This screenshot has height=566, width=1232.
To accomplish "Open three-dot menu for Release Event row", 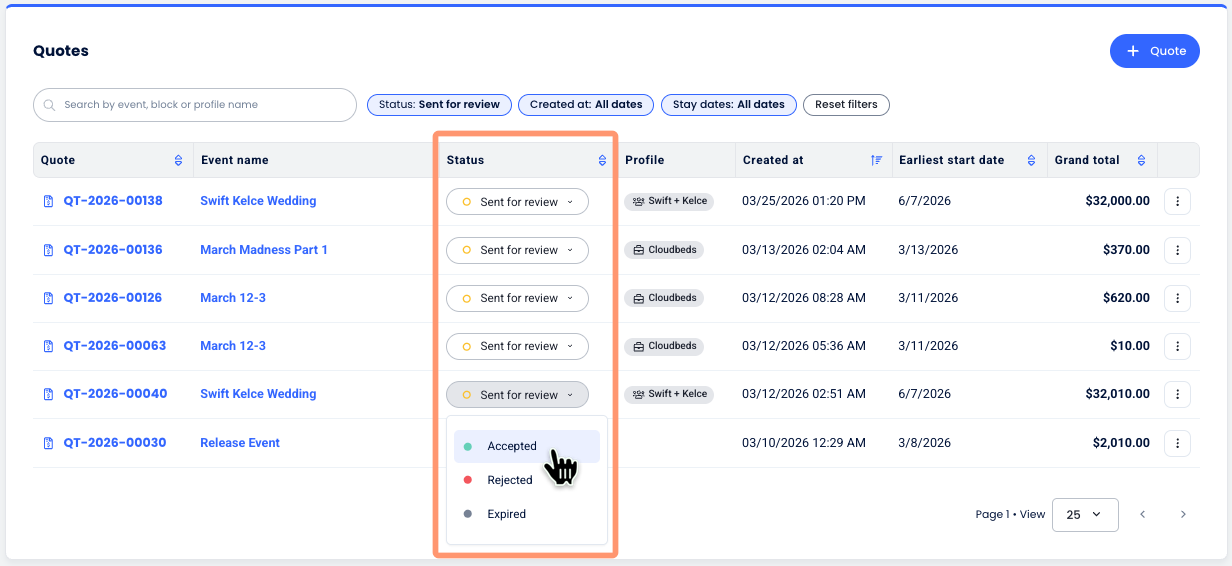I will point(1177,443).
